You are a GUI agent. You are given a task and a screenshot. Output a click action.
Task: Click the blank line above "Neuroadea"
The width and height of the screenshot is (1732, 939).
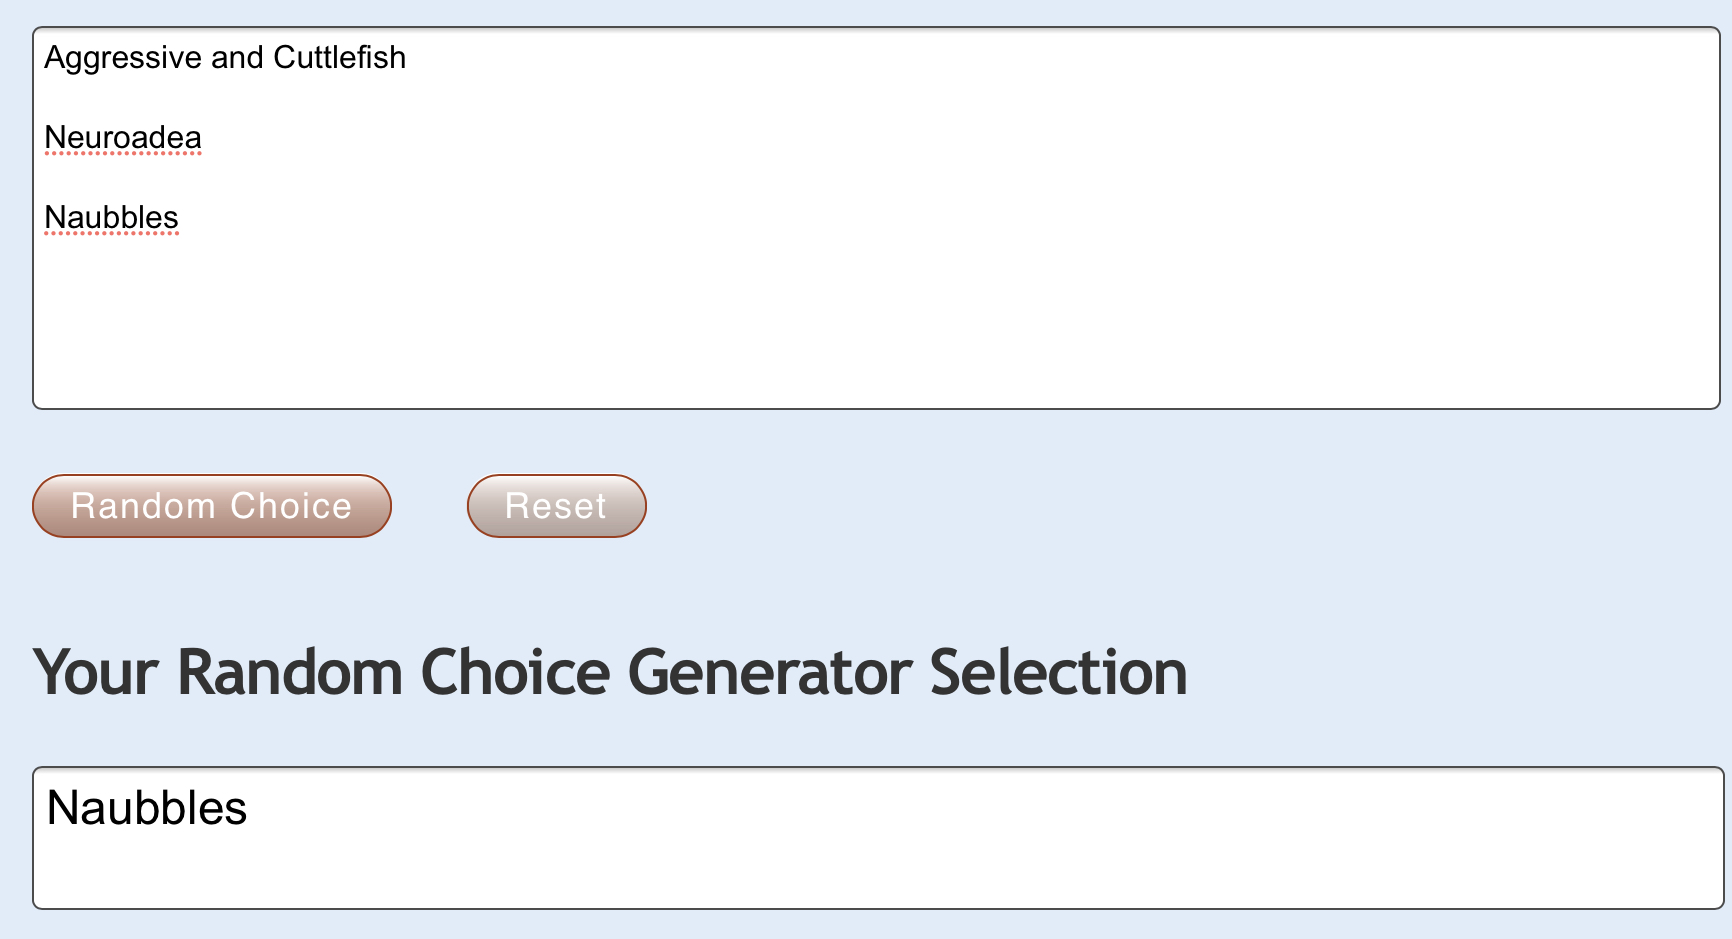pyautogui.click(x=300, y=98)
